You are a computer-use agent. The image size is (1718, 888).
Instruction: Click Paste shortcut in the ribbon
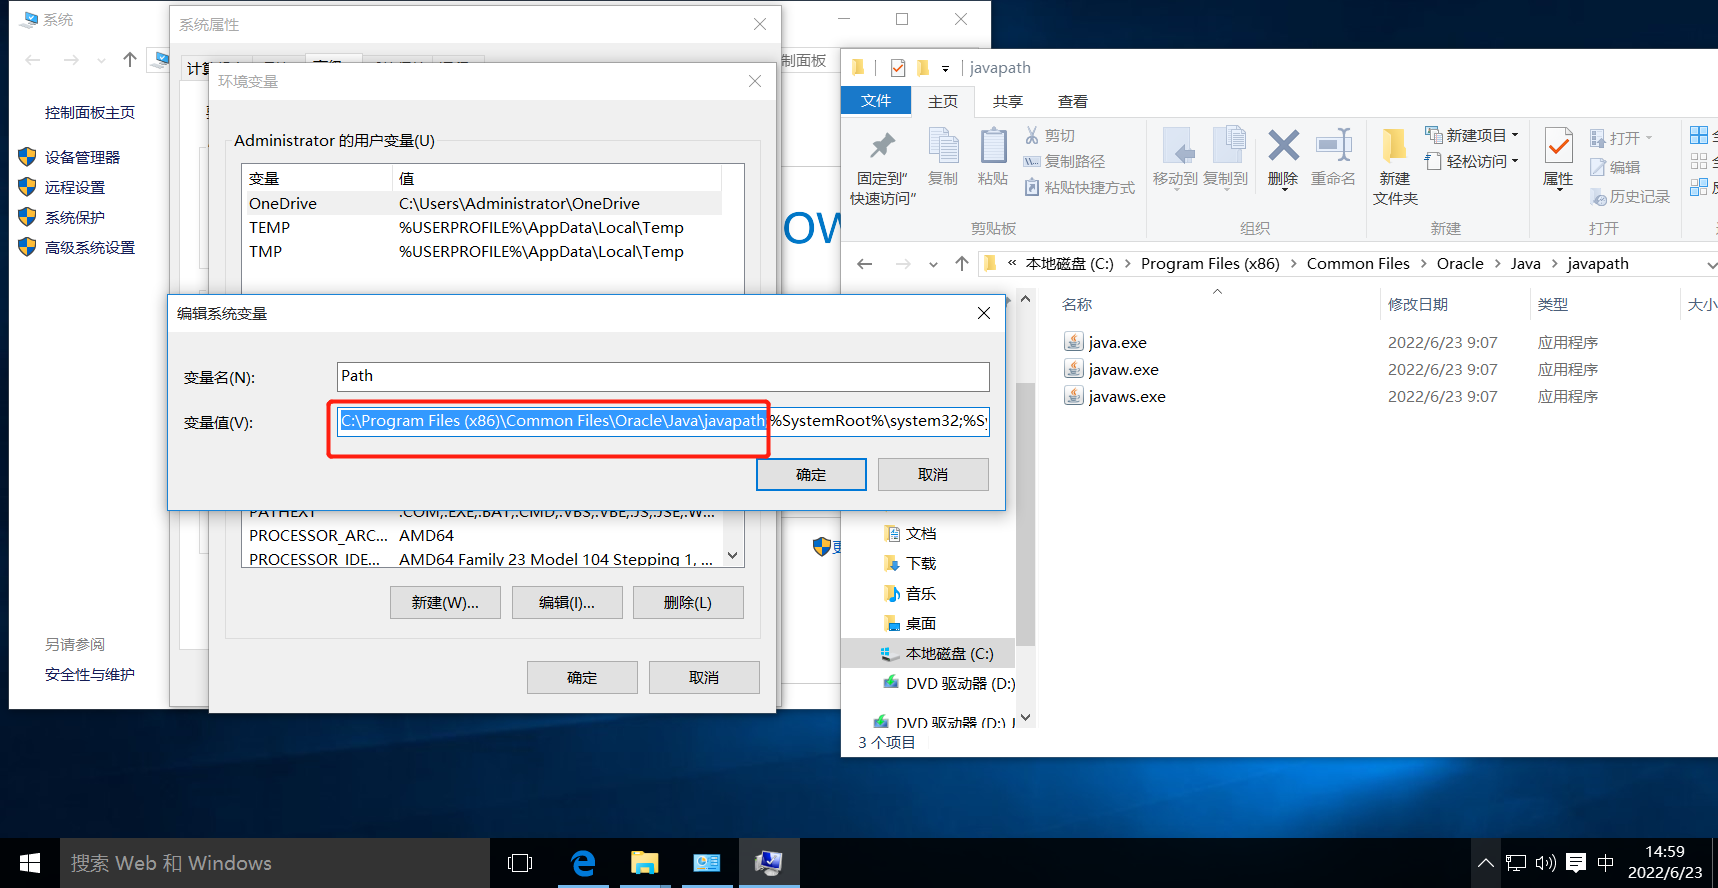point(1079,187)
